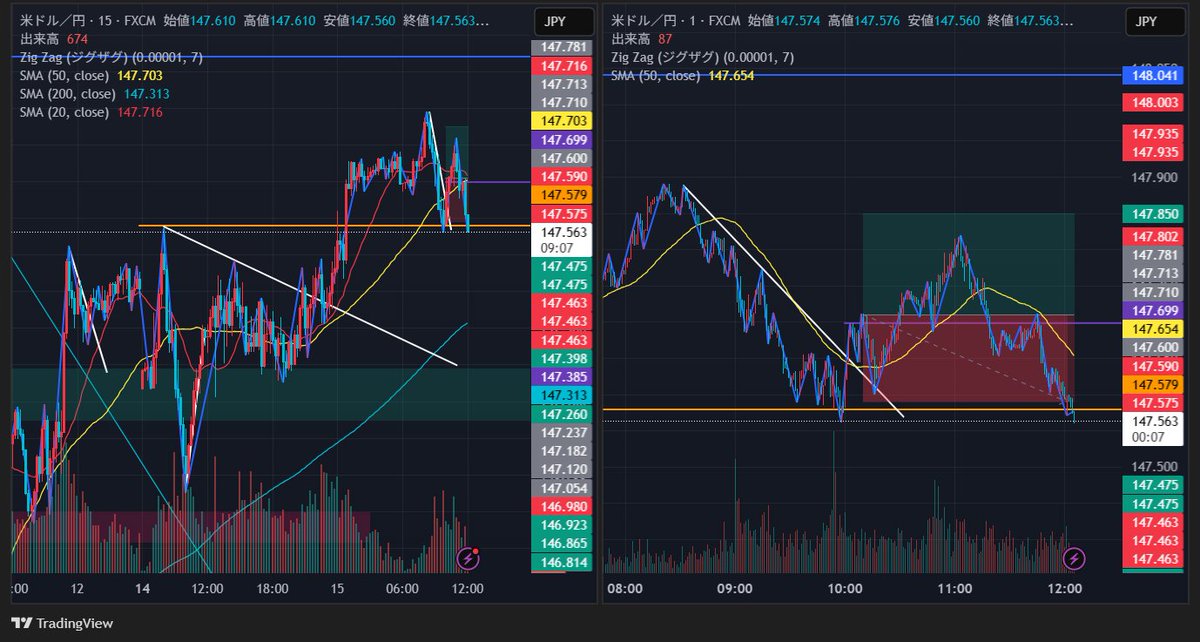The image size is (1200, 642).
Task: Click the 10:00 time label on right chart
Action: (845, 589)
